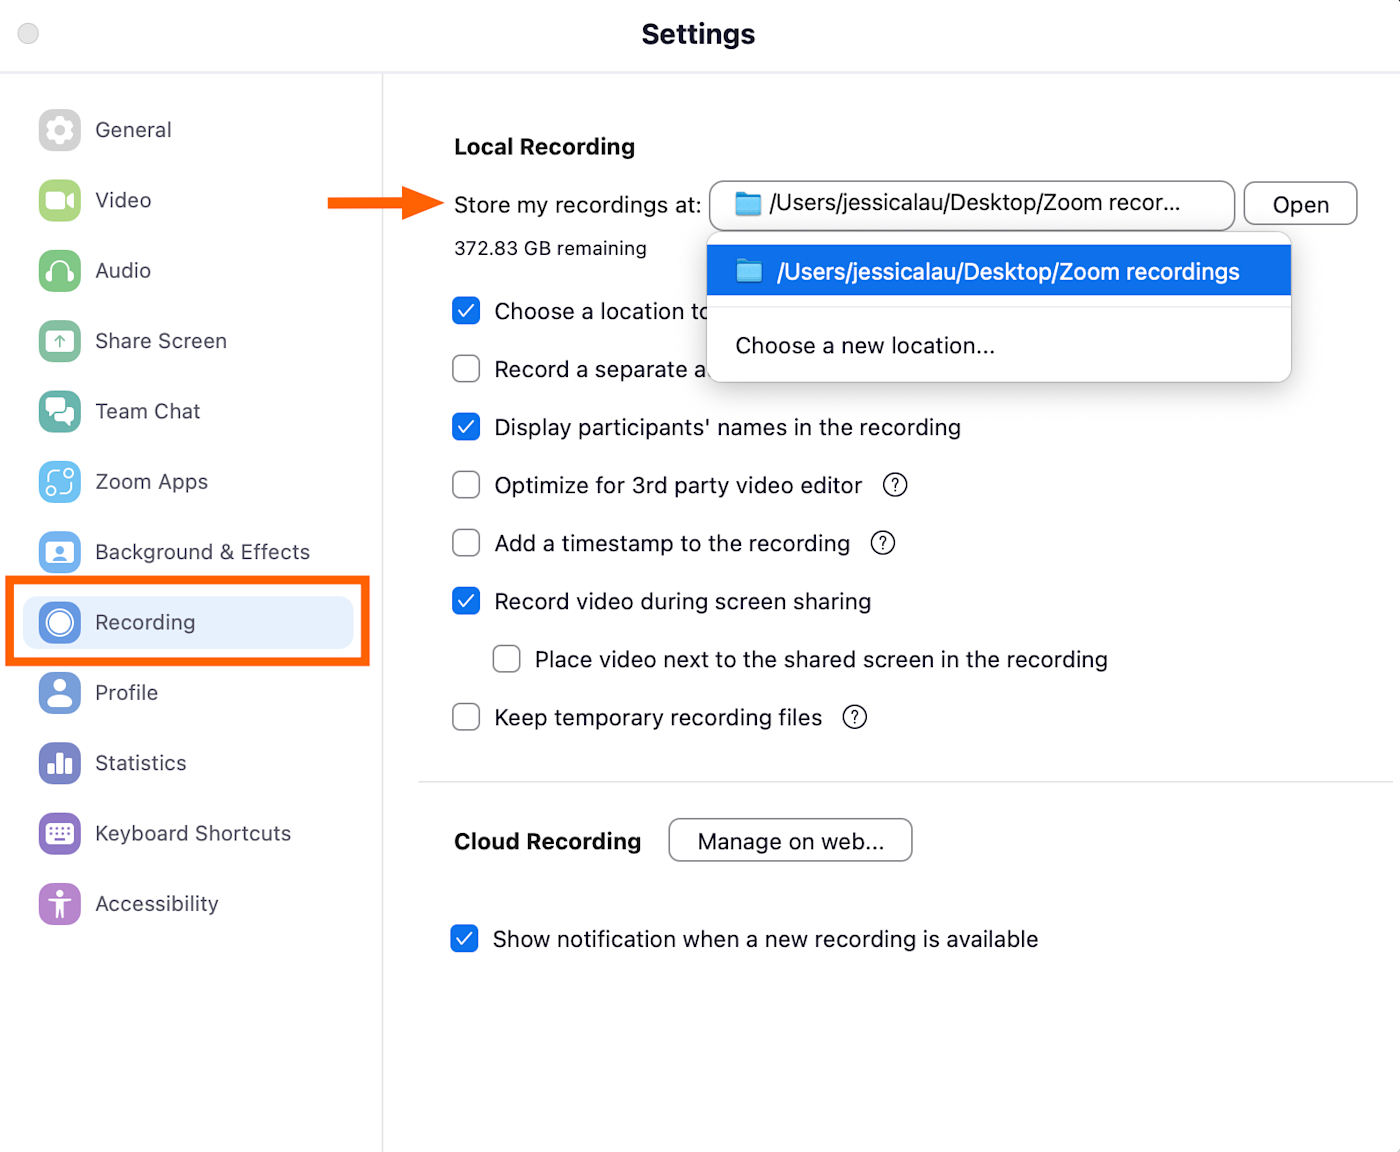The width and height of the screenshot is (1400, 1152).
Task: Click the Open button for recordings folder
Action: pyautogui.click(x=1300, y=204)
